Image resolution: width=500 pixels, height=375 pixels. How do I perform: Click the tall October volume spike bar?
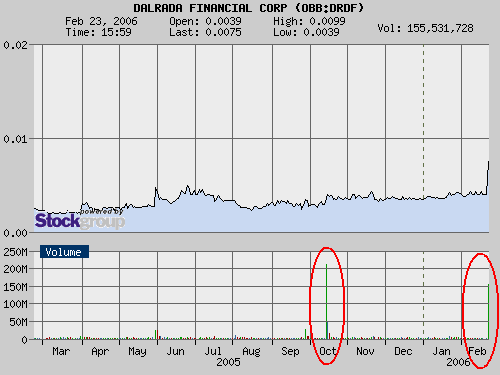[x=327, y=302]
